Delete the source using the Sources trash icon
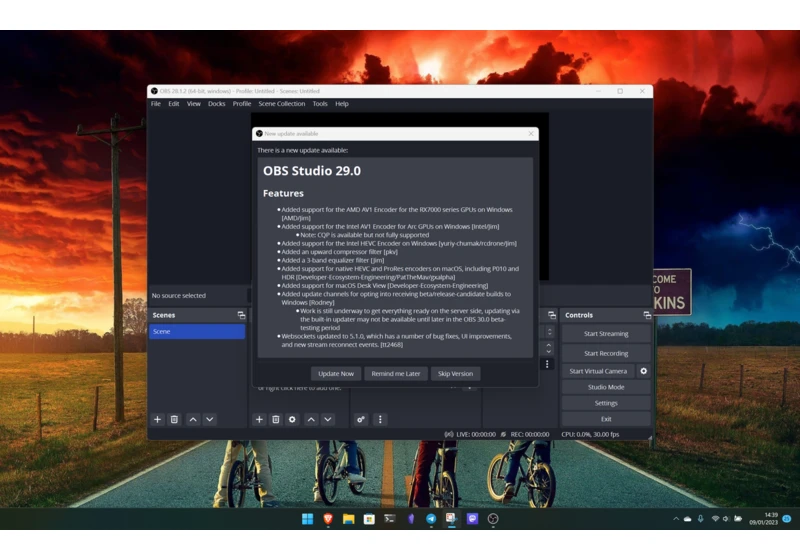800x560 pixels. tap(276, 419)
